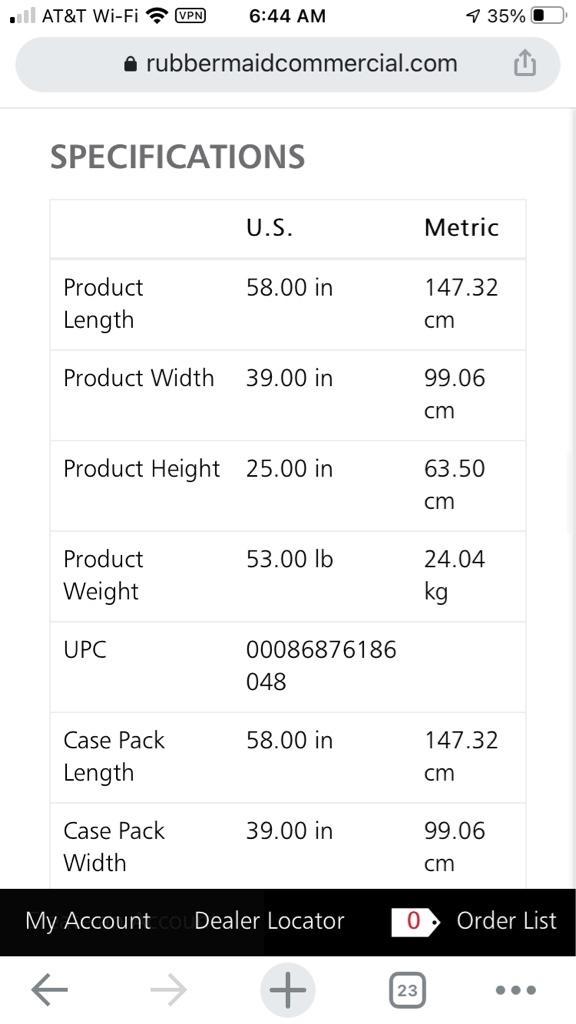576x1024 pixels.
Task: Tap the rubbermaidcommercial.com address field
Action: click(288, 64)
